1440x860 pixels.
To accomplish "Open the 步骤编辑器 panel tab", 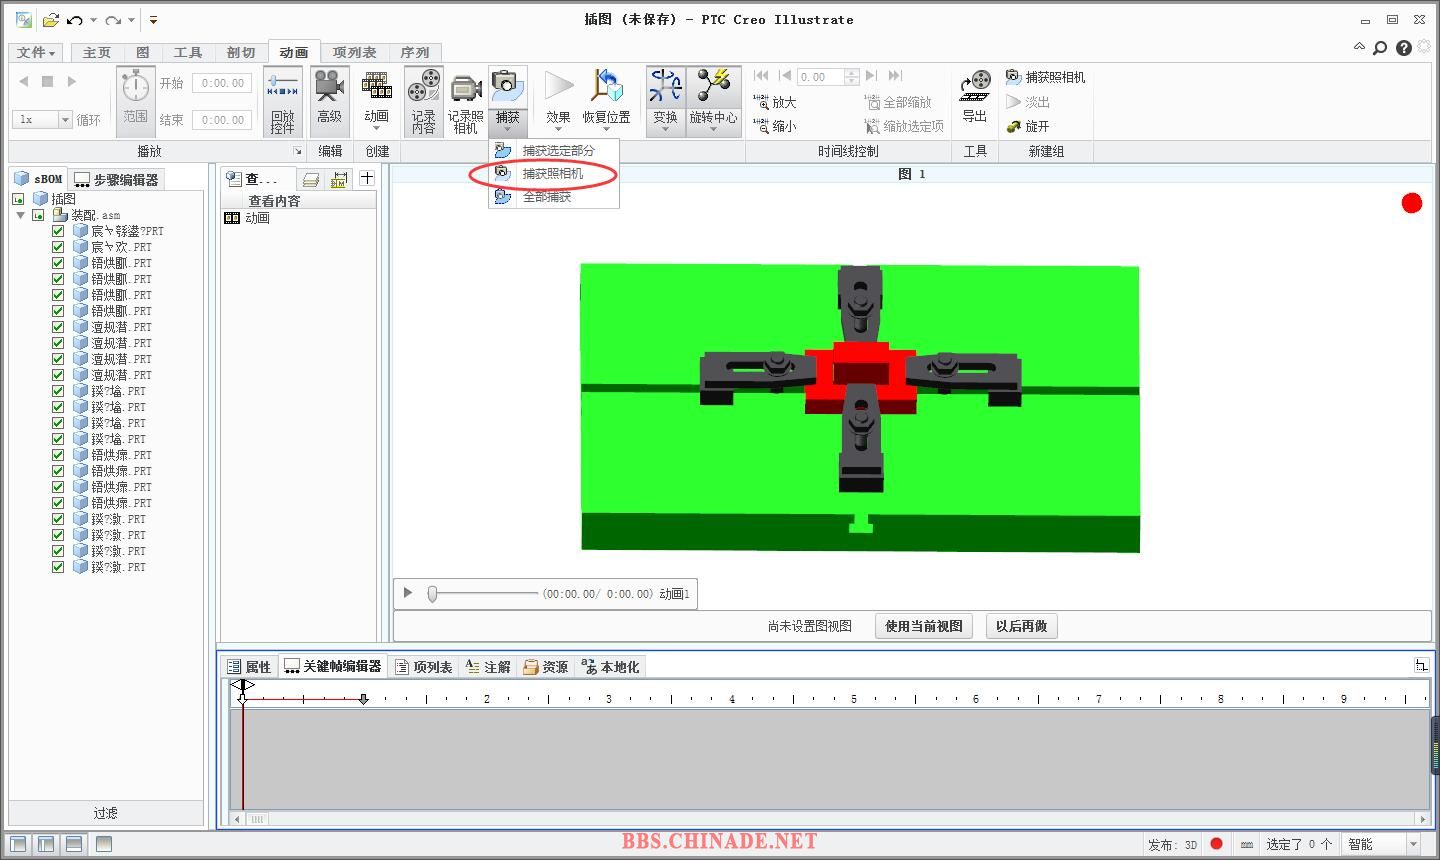I will tap(117, 179).
